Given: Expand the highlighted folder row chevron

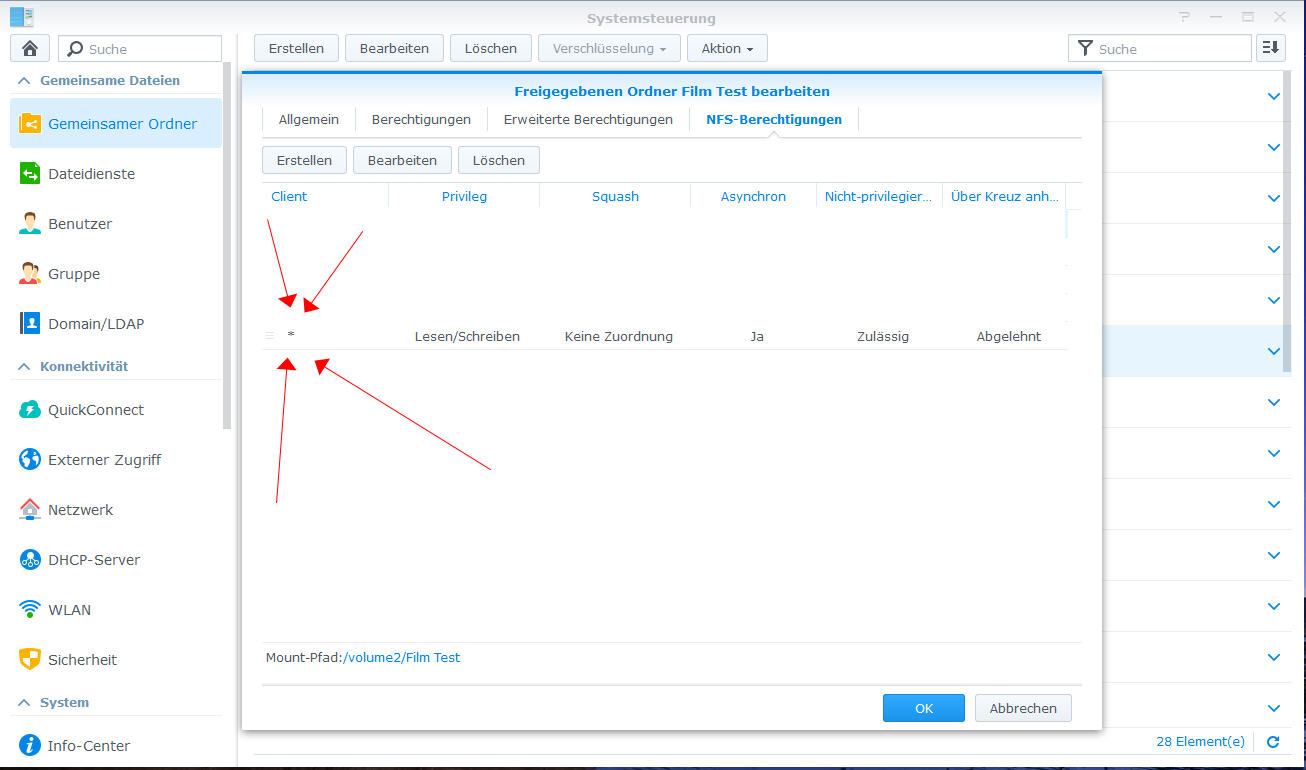Looking at the screenshot, I should tap(1274, 351).
